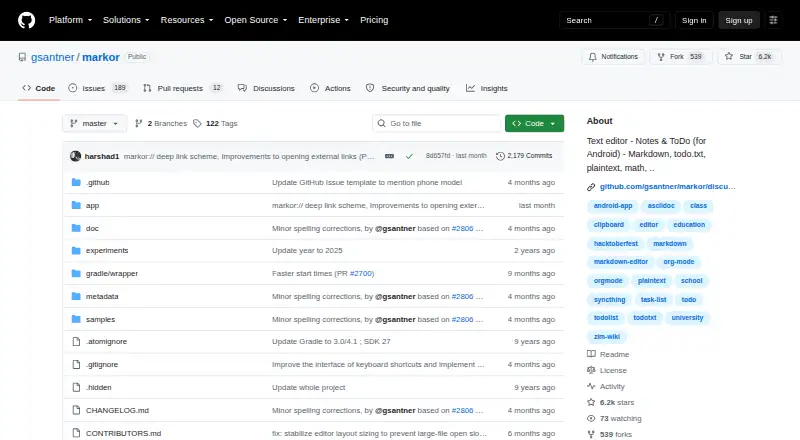
Task: Click the green commit status checkmark
Action: (409, 156)
